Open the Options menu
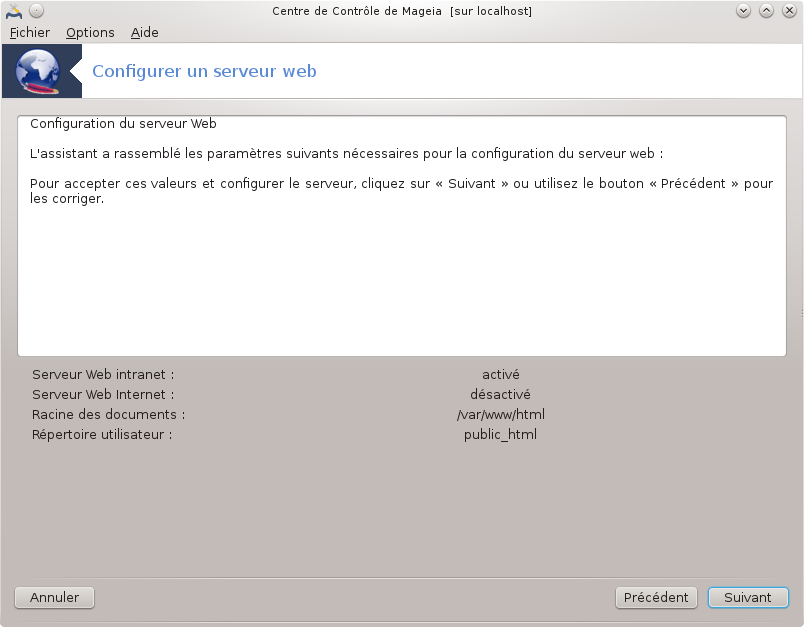 pos(90,32)
